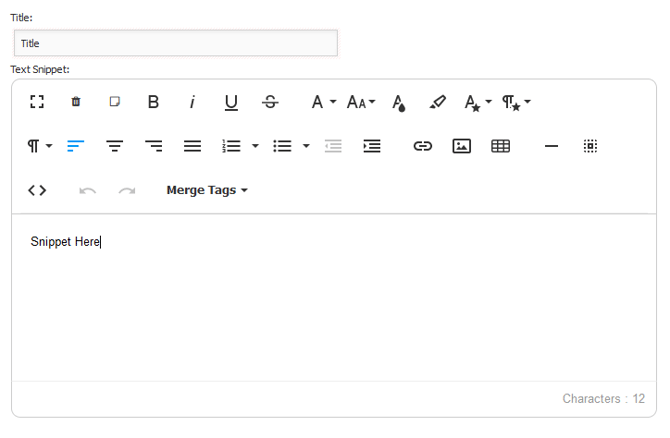Click the Title input field
This screenshot has width=670, height=438.
(176, 43)
